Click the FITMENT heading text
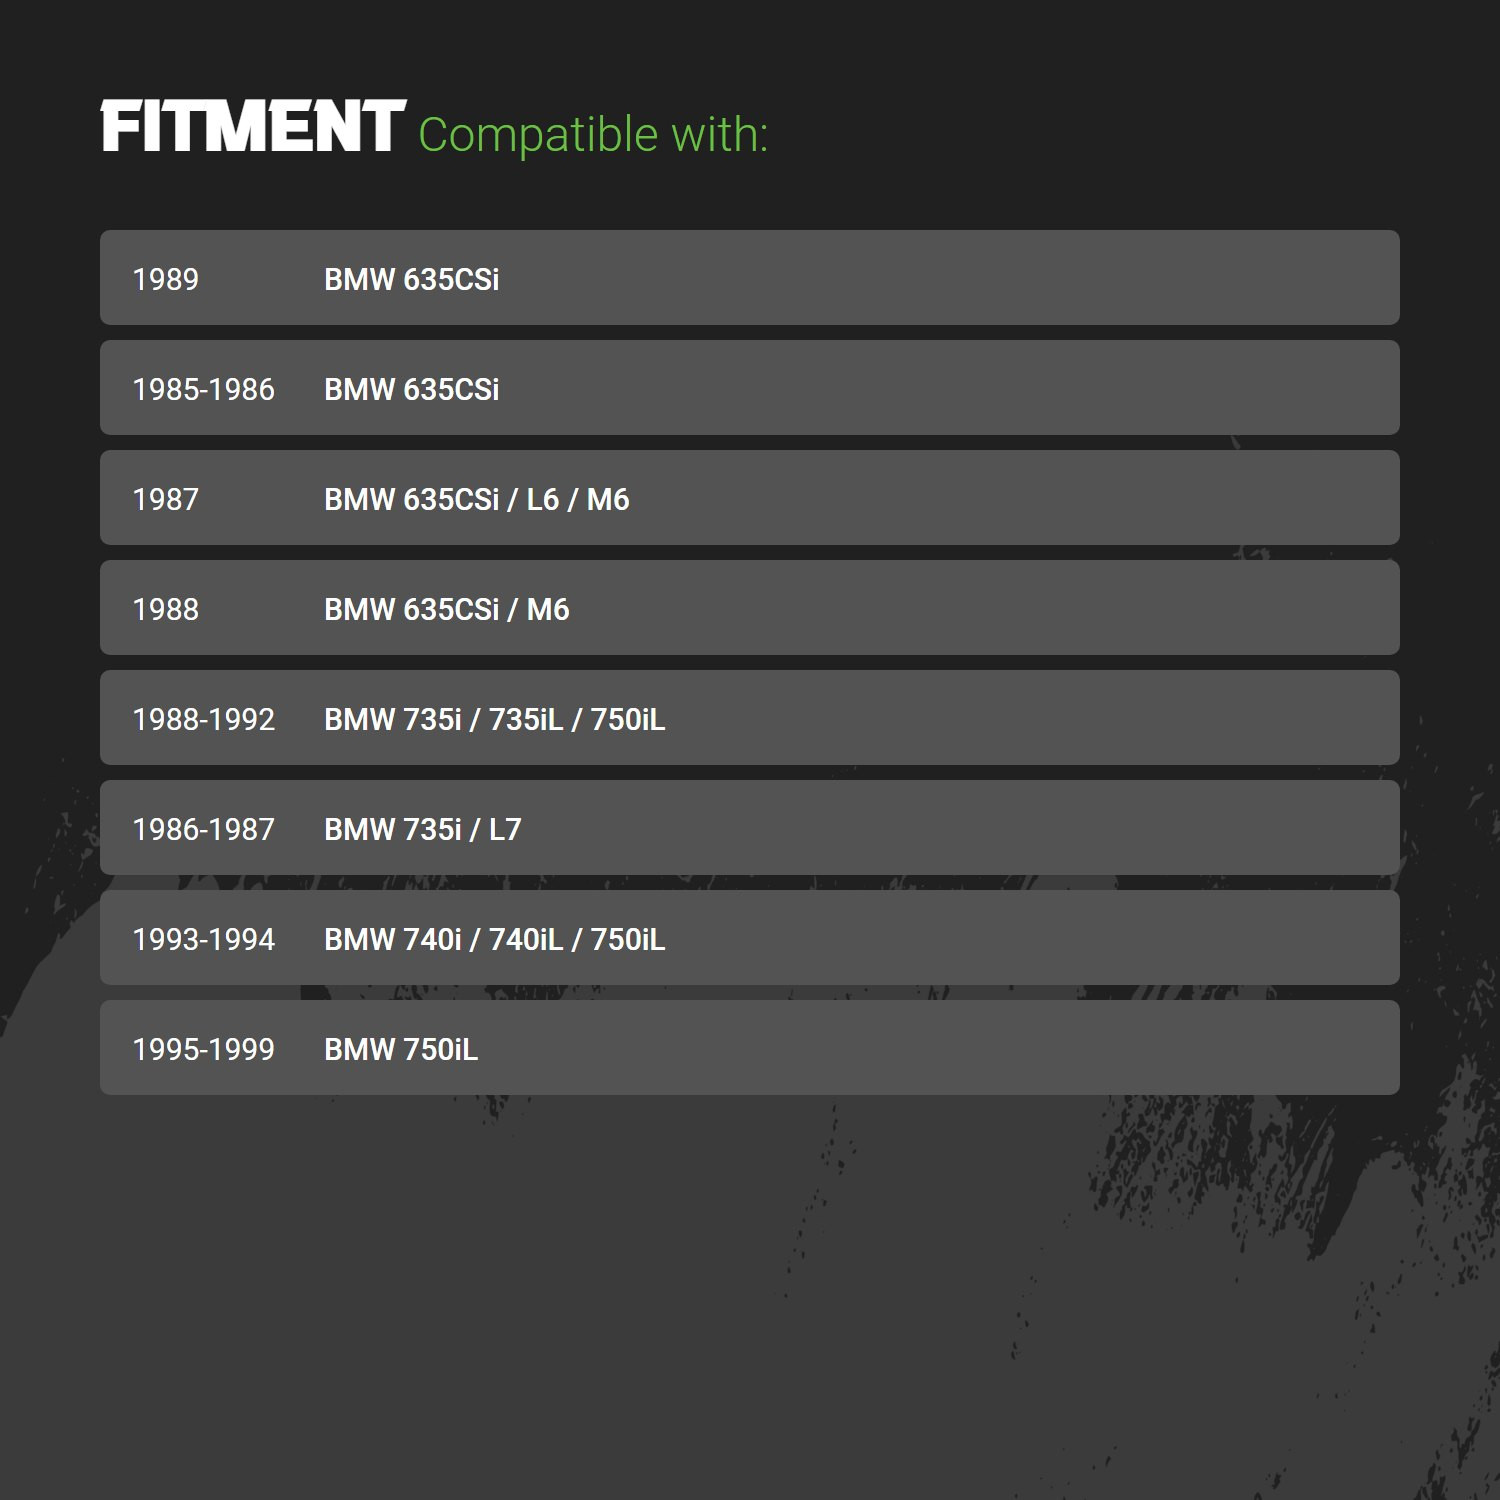1500x1500 pixels. click(253, 127)
